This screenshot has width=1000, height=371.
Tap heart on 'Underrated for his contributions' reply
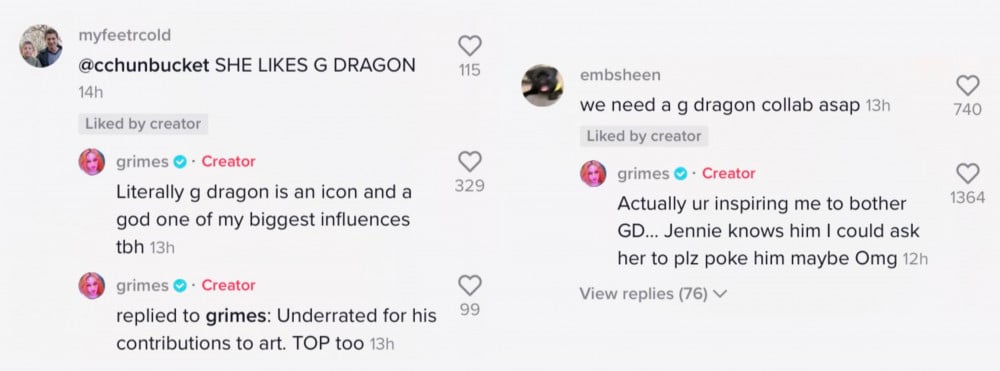coord(470,285)
